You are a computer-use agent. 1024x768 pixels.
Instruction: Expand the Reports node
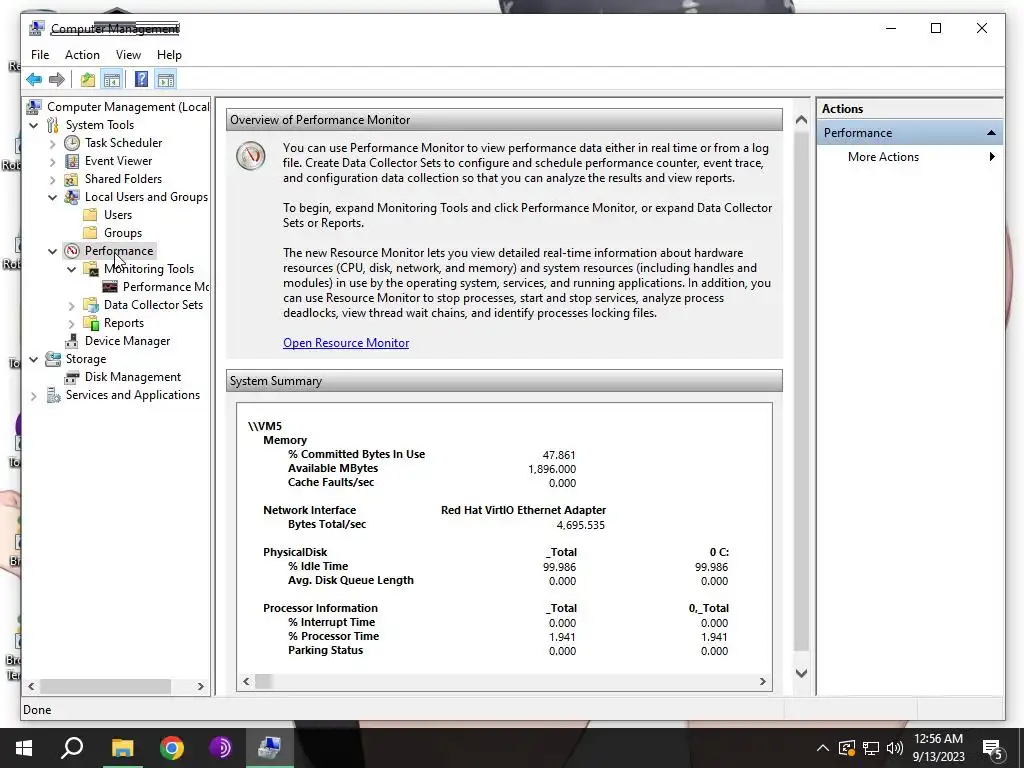click(x=72, y=323)
